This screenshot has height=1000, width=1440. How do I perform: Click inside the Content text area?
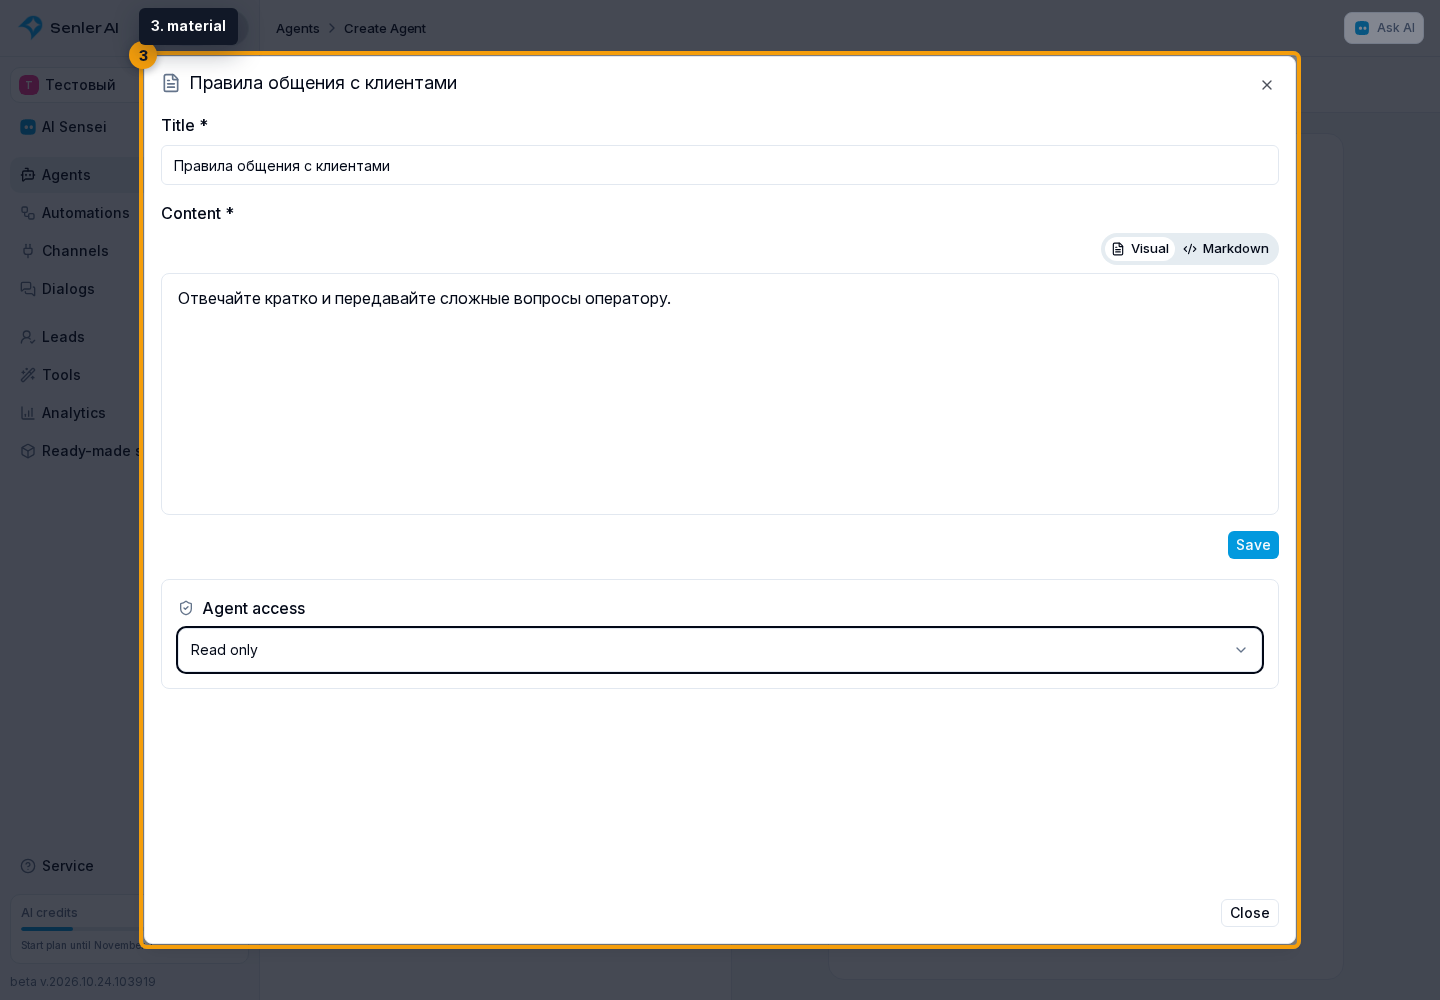[720, 394]
